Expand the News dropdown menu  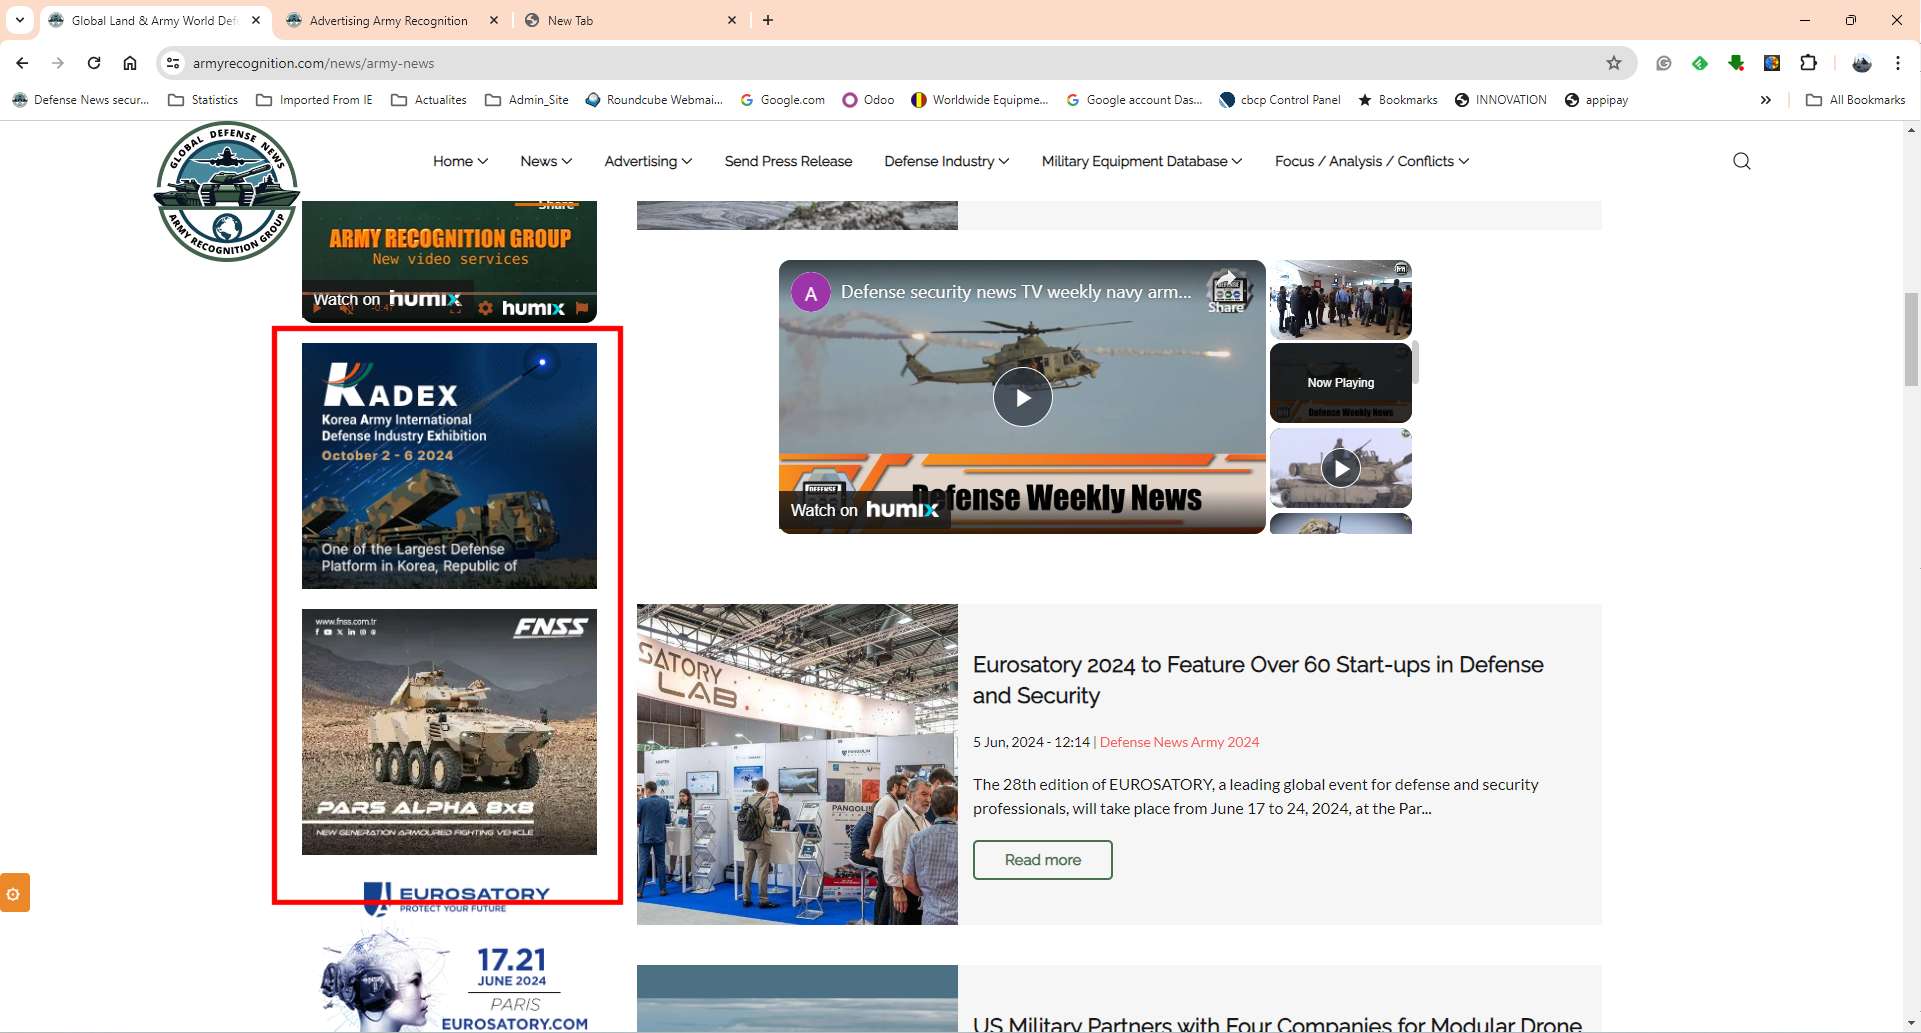click(546, 161)
